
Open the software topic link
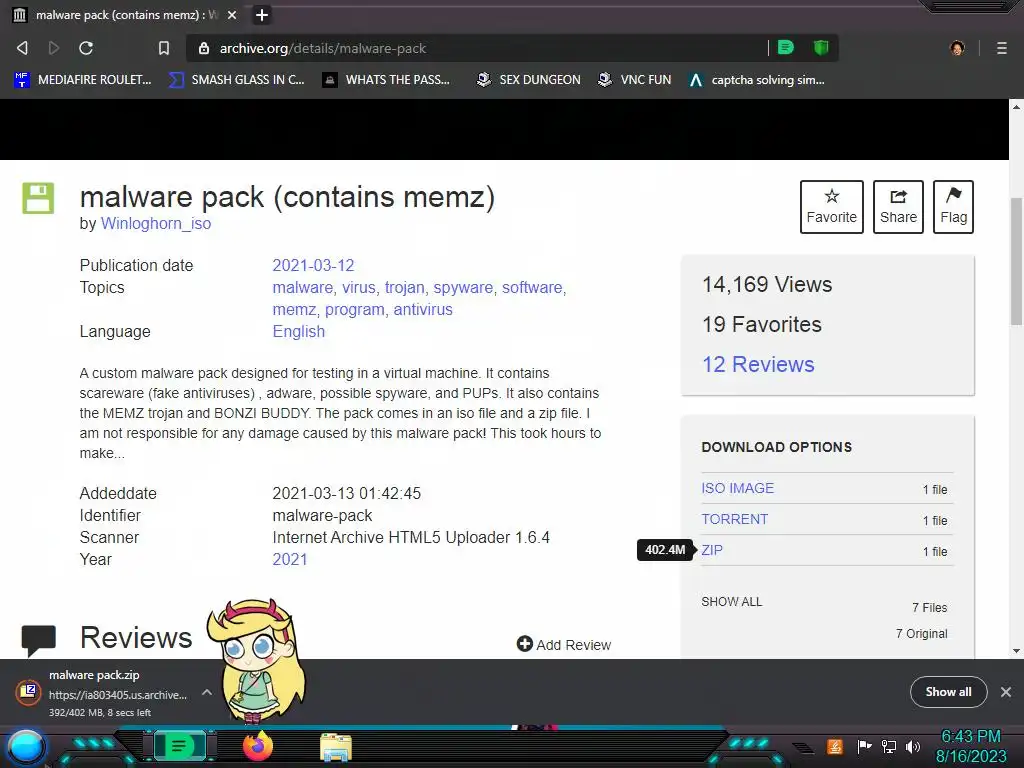(x=532, y=287)
